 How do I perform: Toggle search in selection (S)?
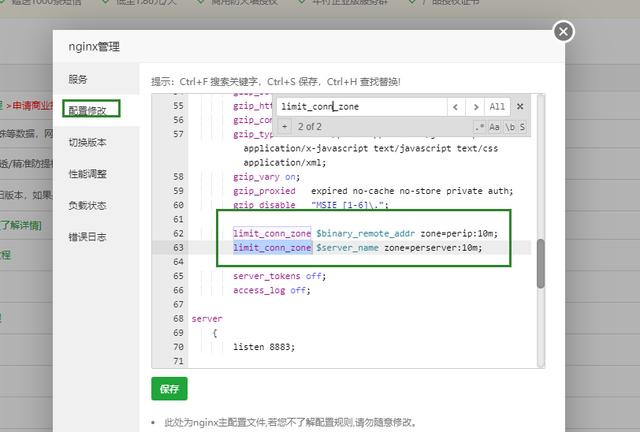[521, 127]
